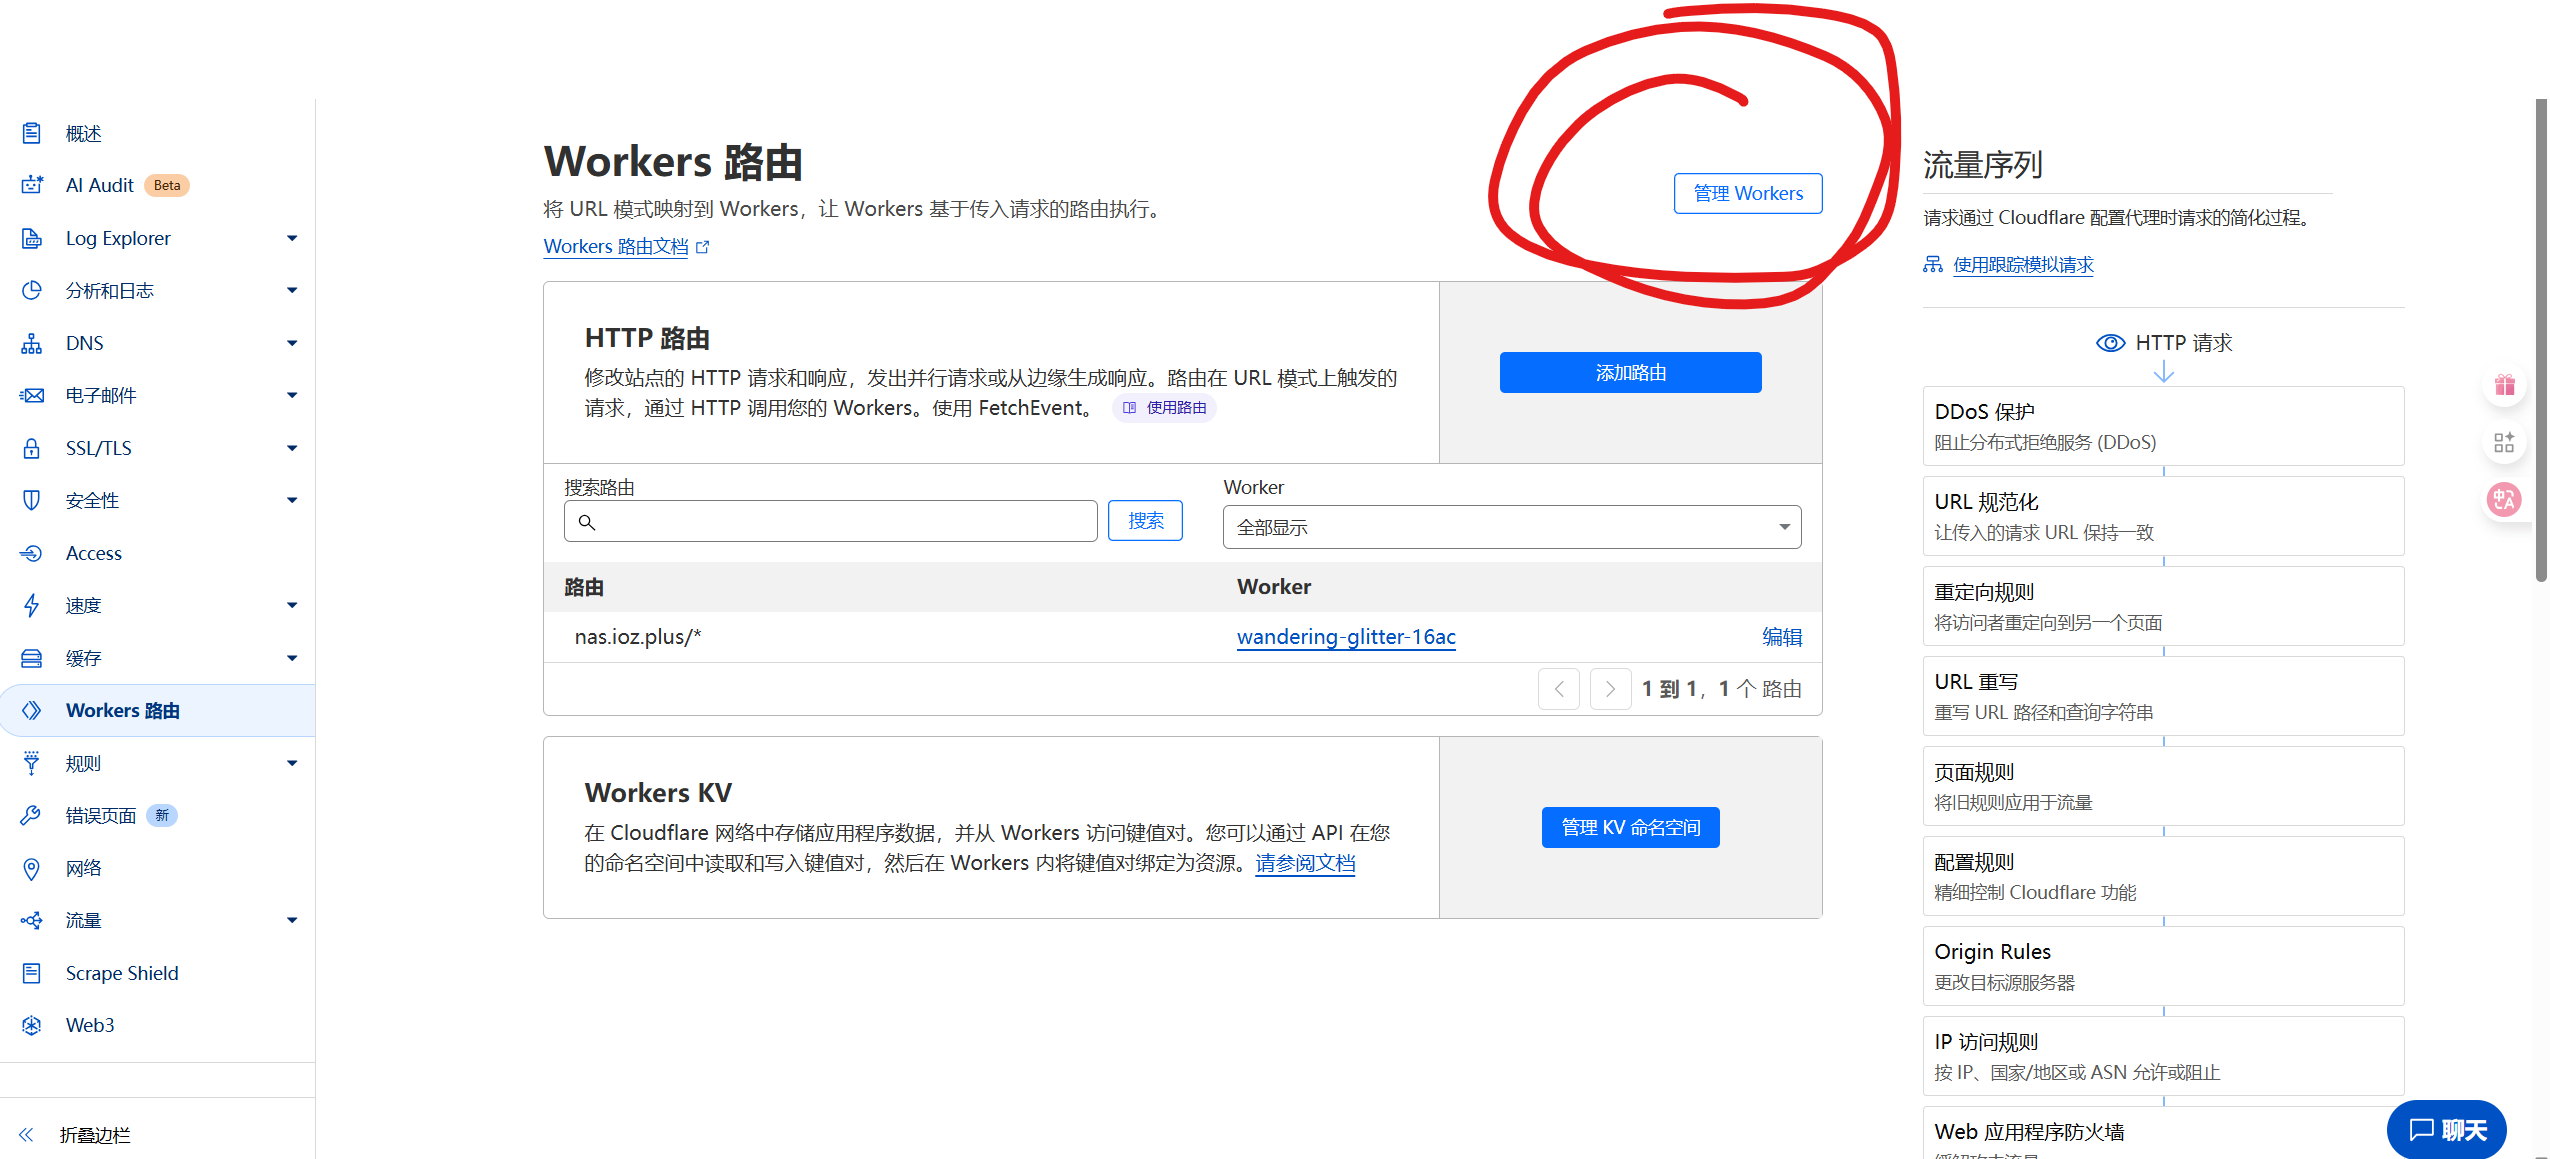Click the Scrape Shield page icon
This screenshot has height=1159, width=2550.
point(32,973)
